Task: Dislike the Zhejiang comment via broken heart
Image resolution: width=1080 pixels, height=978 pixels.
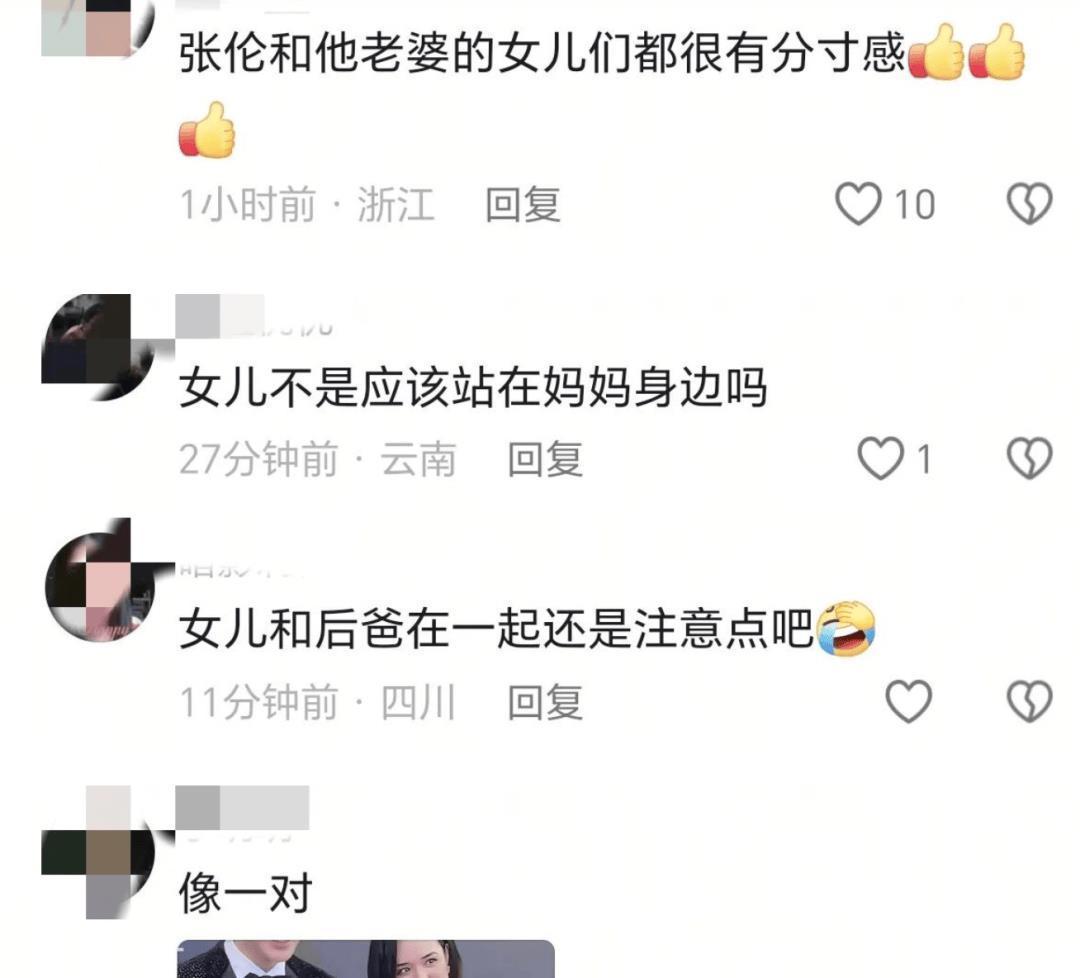Action: click(1029, 204)
